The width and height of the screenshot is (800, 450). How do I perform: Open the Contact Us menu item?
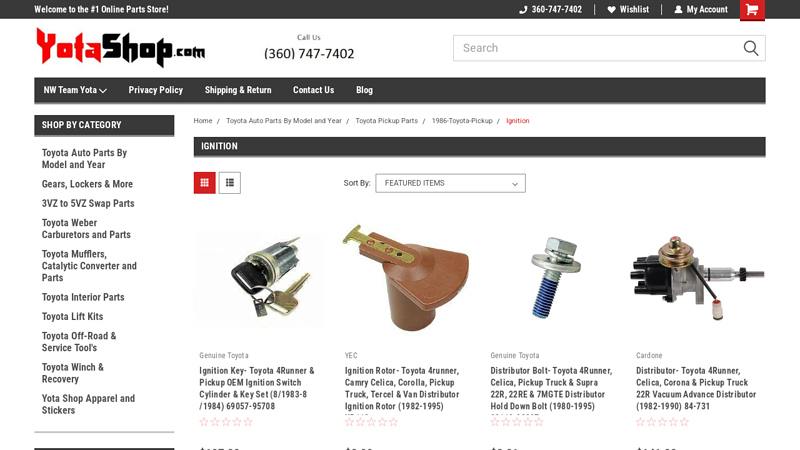[x=313, y=90]
